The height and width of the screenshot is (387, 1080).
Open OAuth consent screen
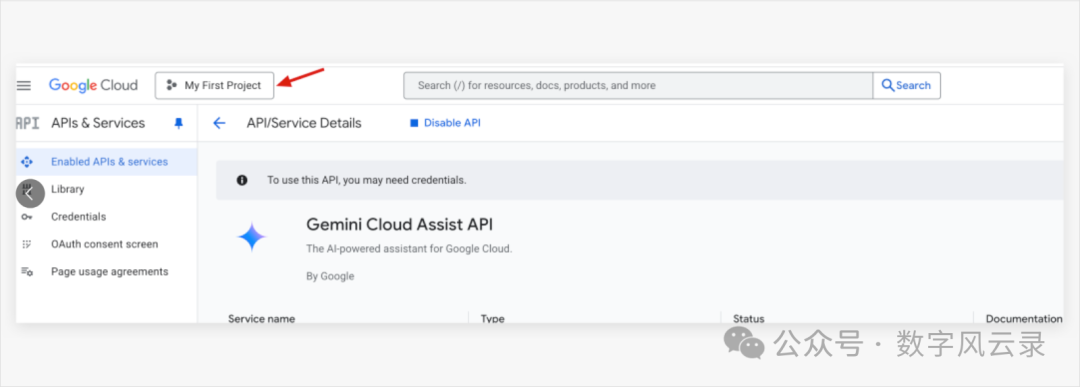point(106,244)
